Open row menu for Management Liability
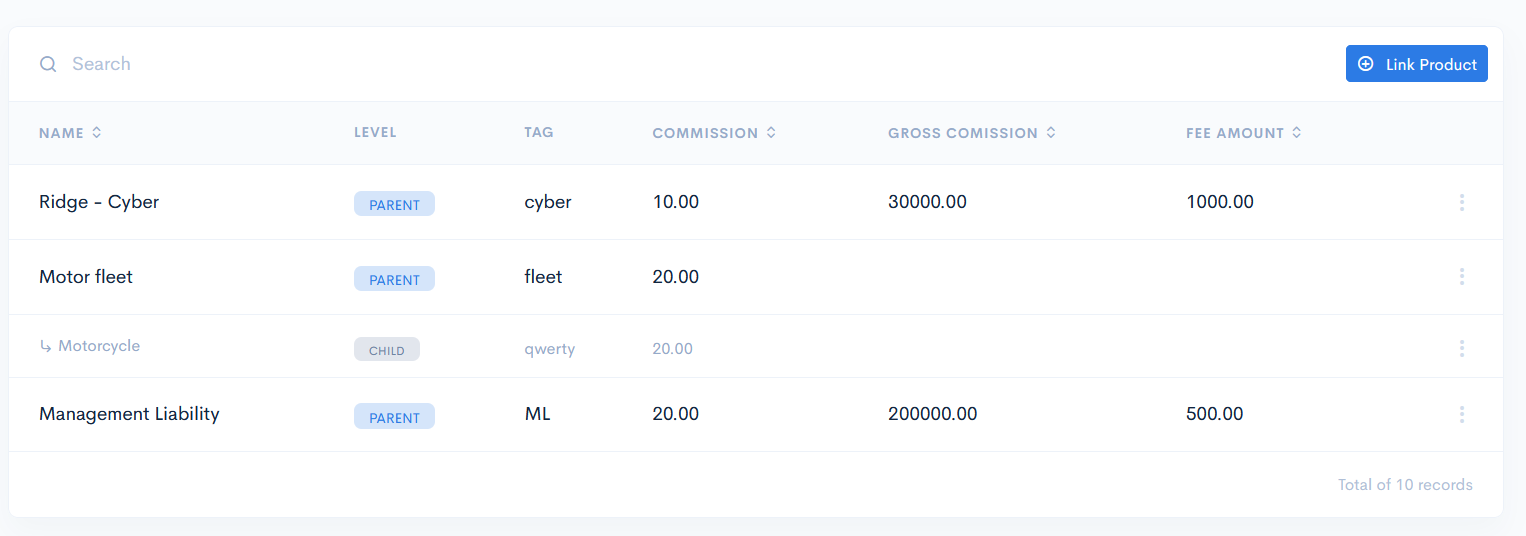Viewport: 1526px width, 536px height. (x=1461, y=414)
